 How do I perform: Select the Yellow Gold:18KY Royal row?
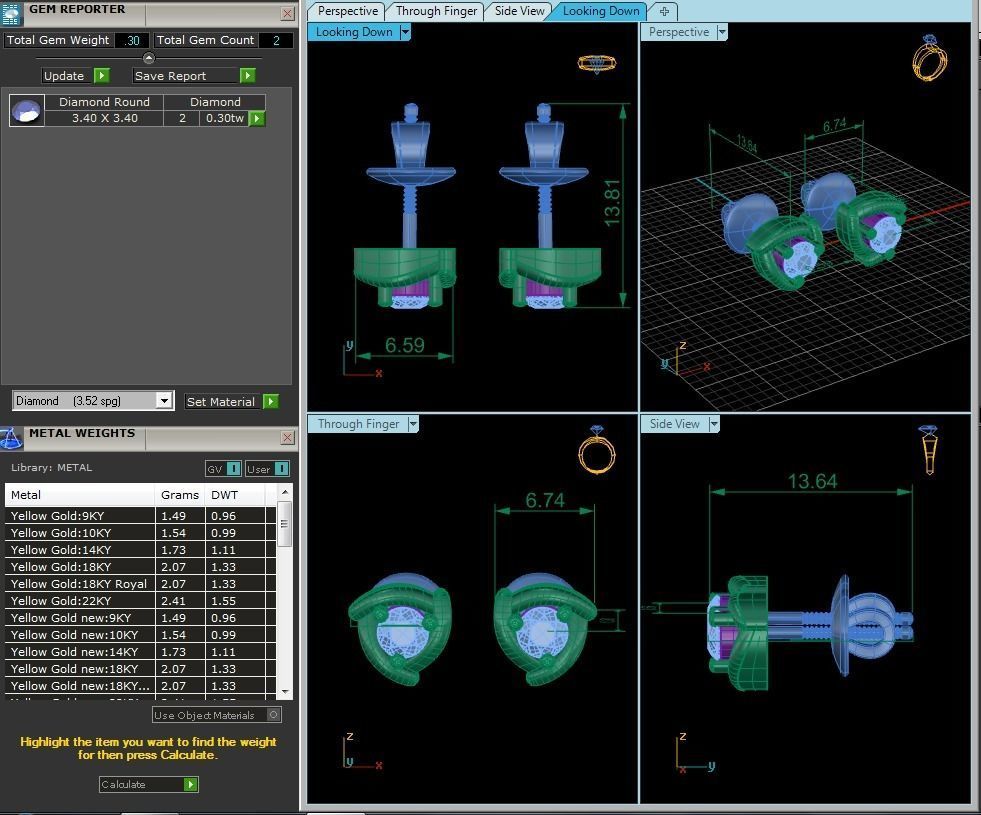pos(140,583)
